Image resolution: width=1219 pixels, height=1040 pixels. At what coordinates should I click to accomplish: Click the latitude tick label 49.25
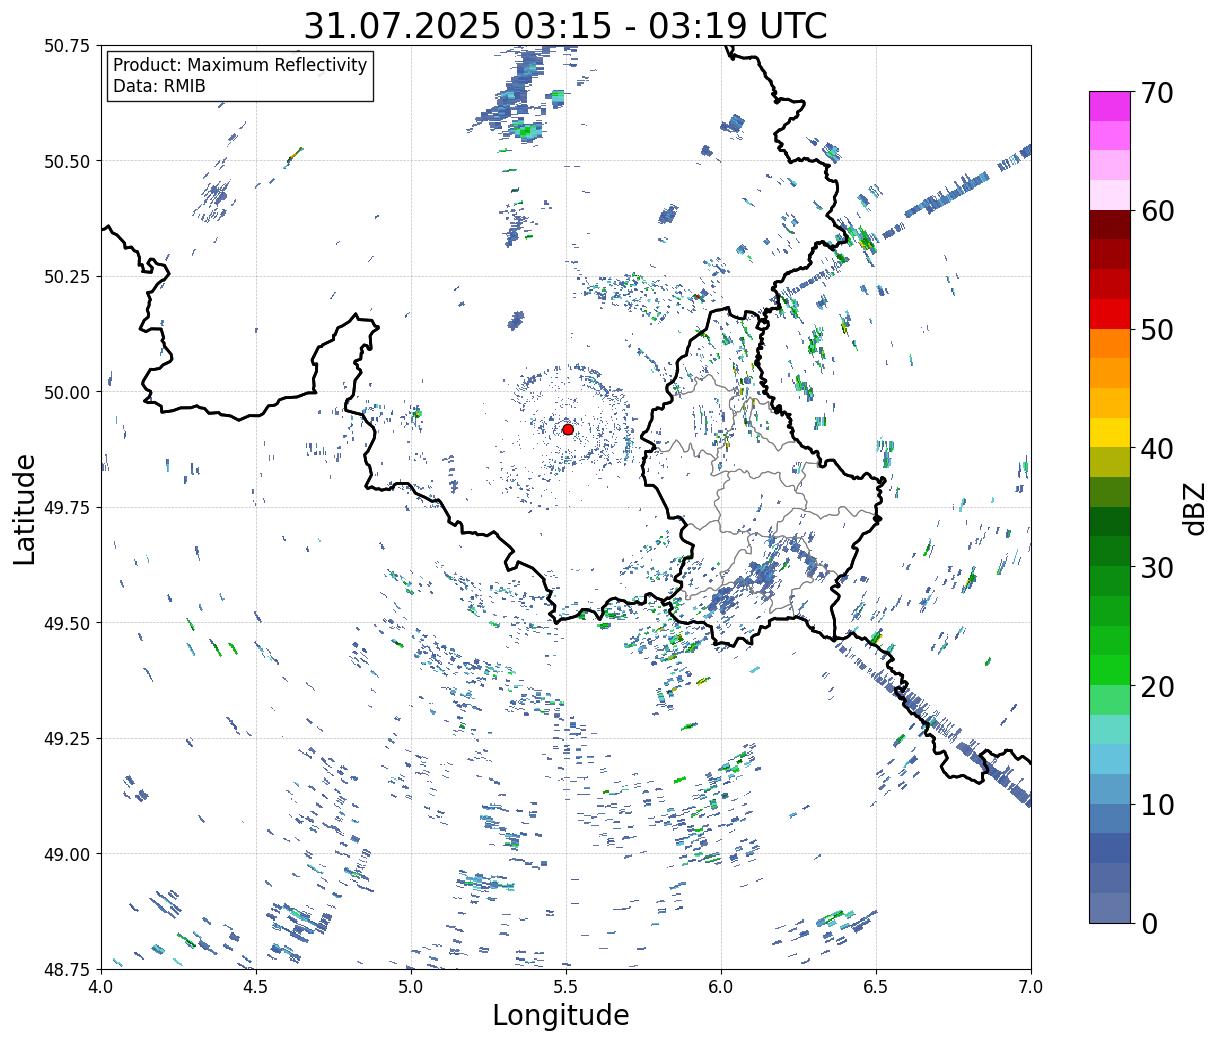[67, 739]
